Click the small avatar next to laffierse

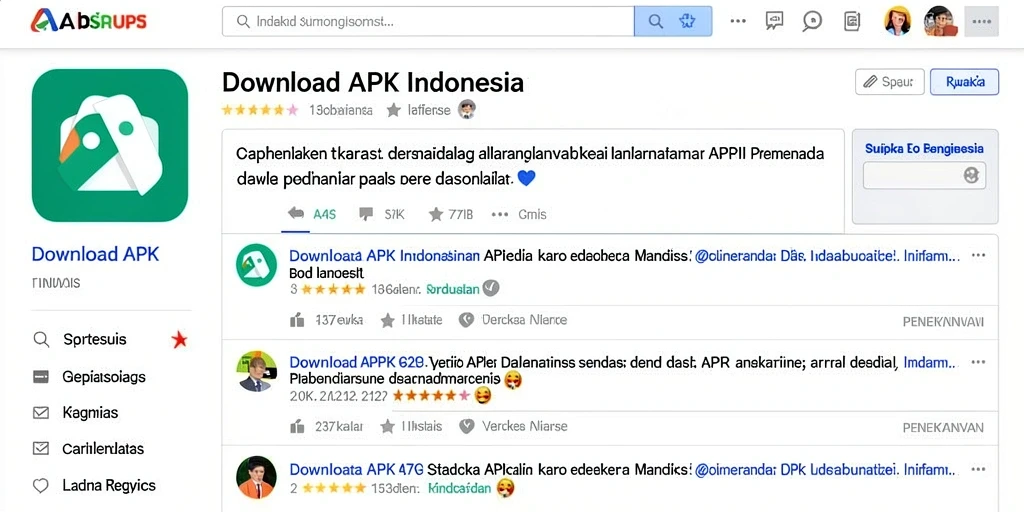pos(466,110)
